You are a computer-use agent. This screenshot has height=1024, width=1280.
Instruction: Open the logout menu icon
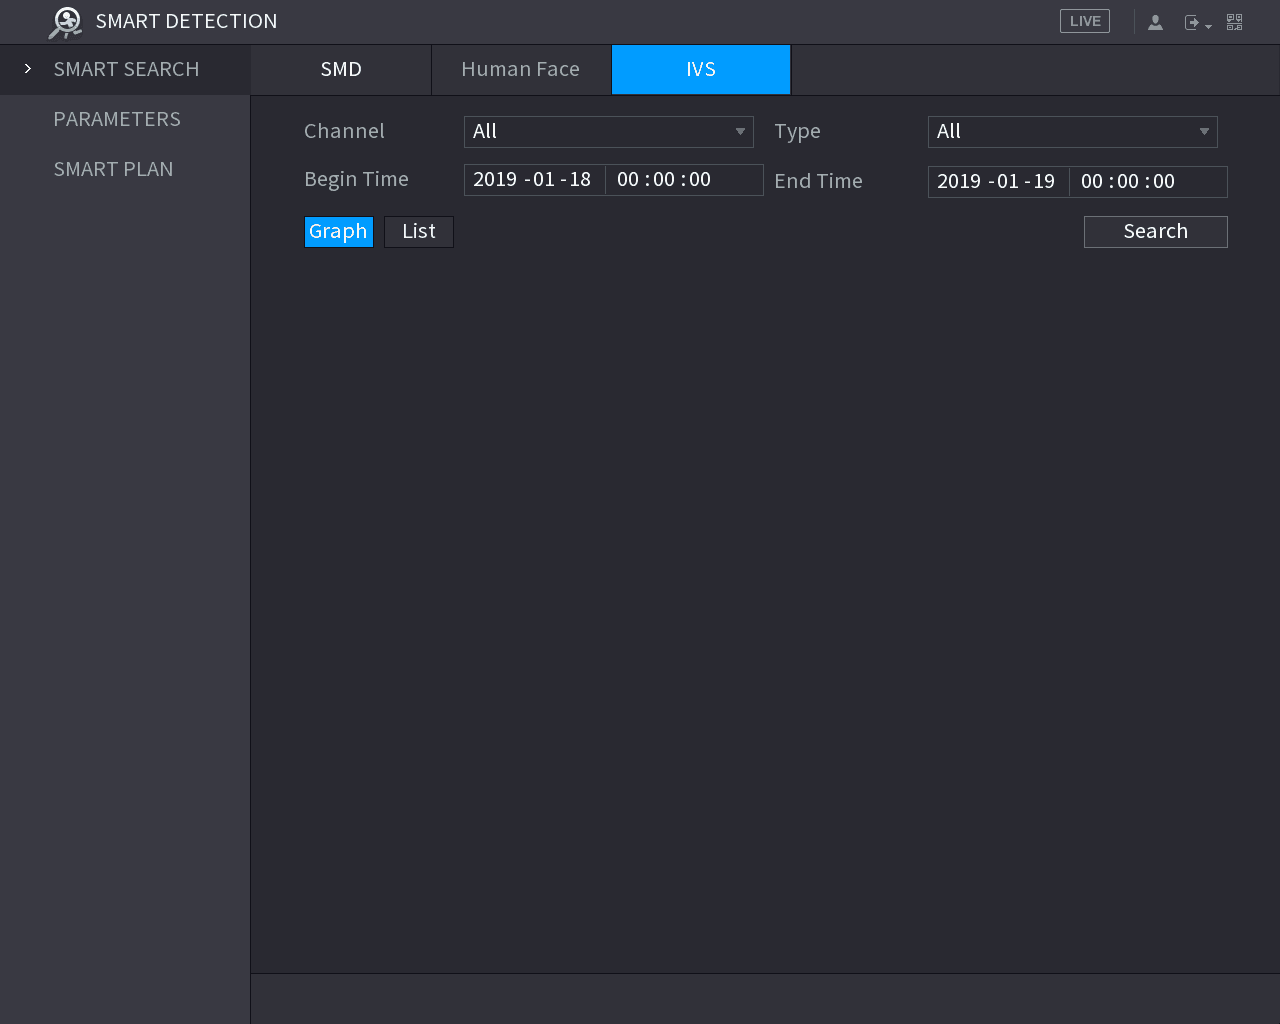(1197, 22)
